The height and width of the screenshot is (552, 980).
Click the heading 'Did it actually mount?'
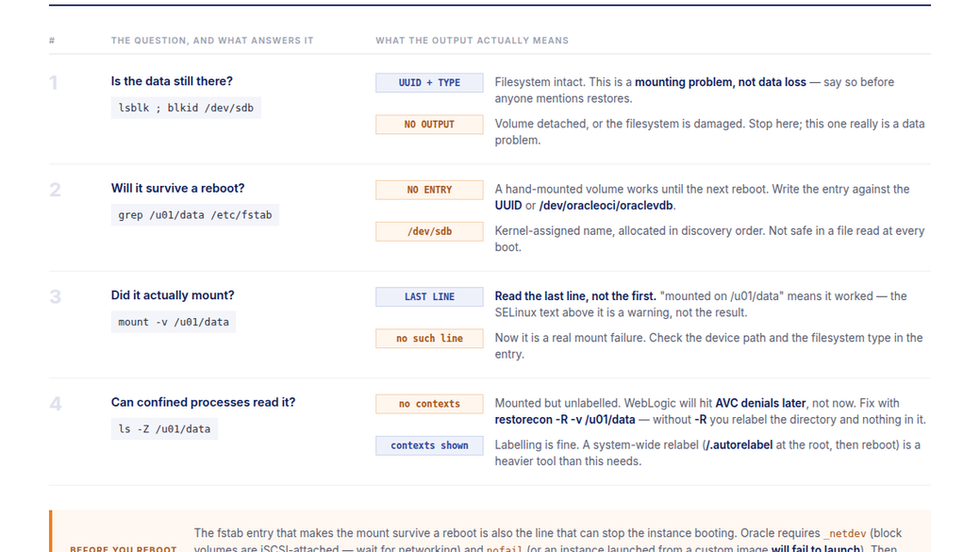coord(172,295)
